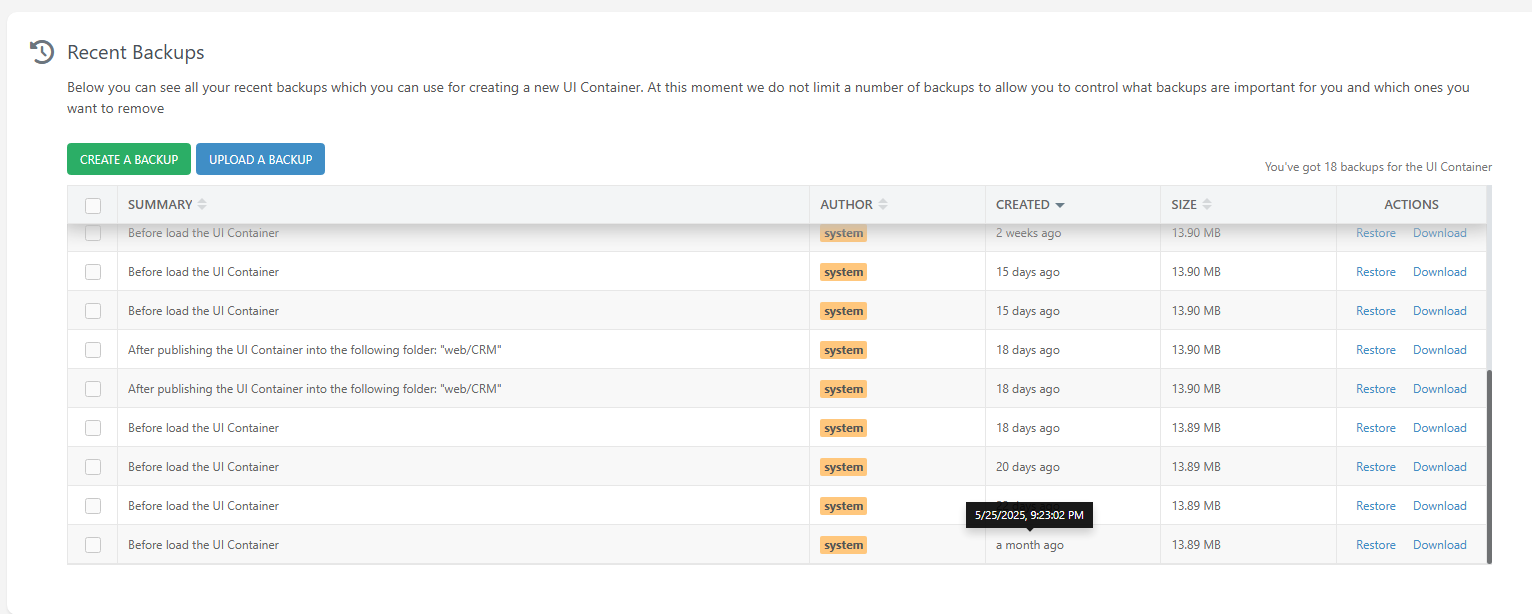Viewport: 1532px width, 614px height.
Task: Click the table's vertical scrollbar thumb
Action: click(1489, 466)
